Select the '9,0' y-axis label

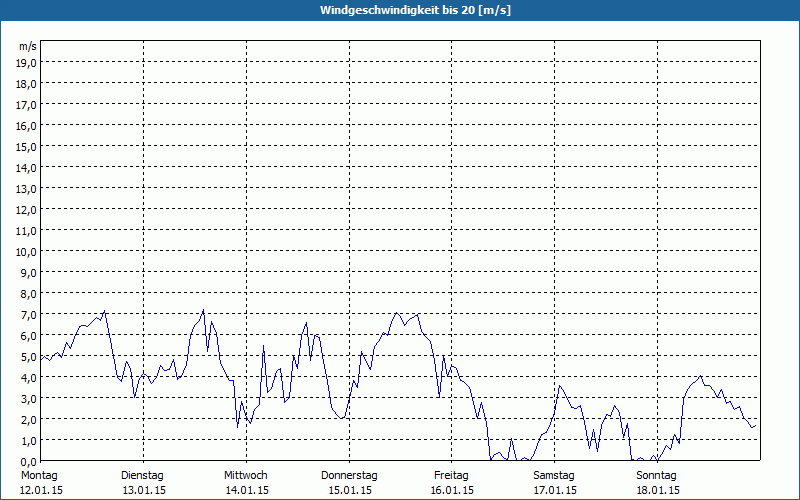coord(28,273)
